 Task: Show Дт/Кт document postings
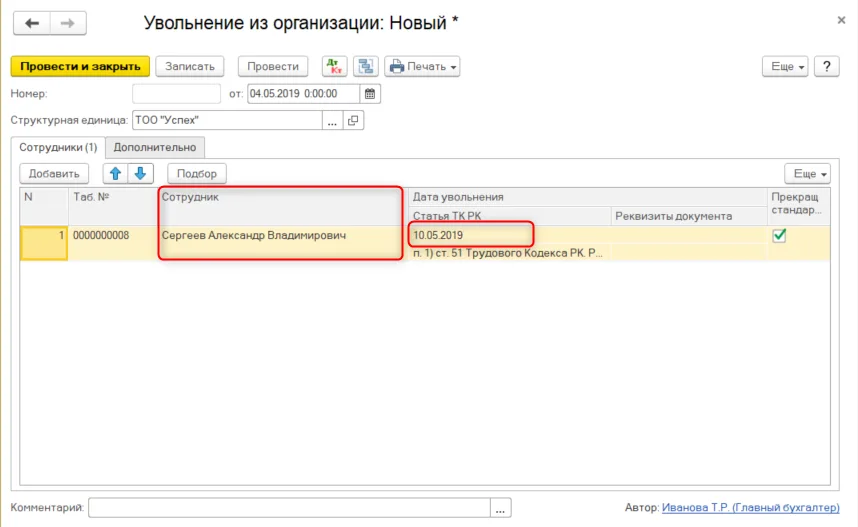pos(334,66)
